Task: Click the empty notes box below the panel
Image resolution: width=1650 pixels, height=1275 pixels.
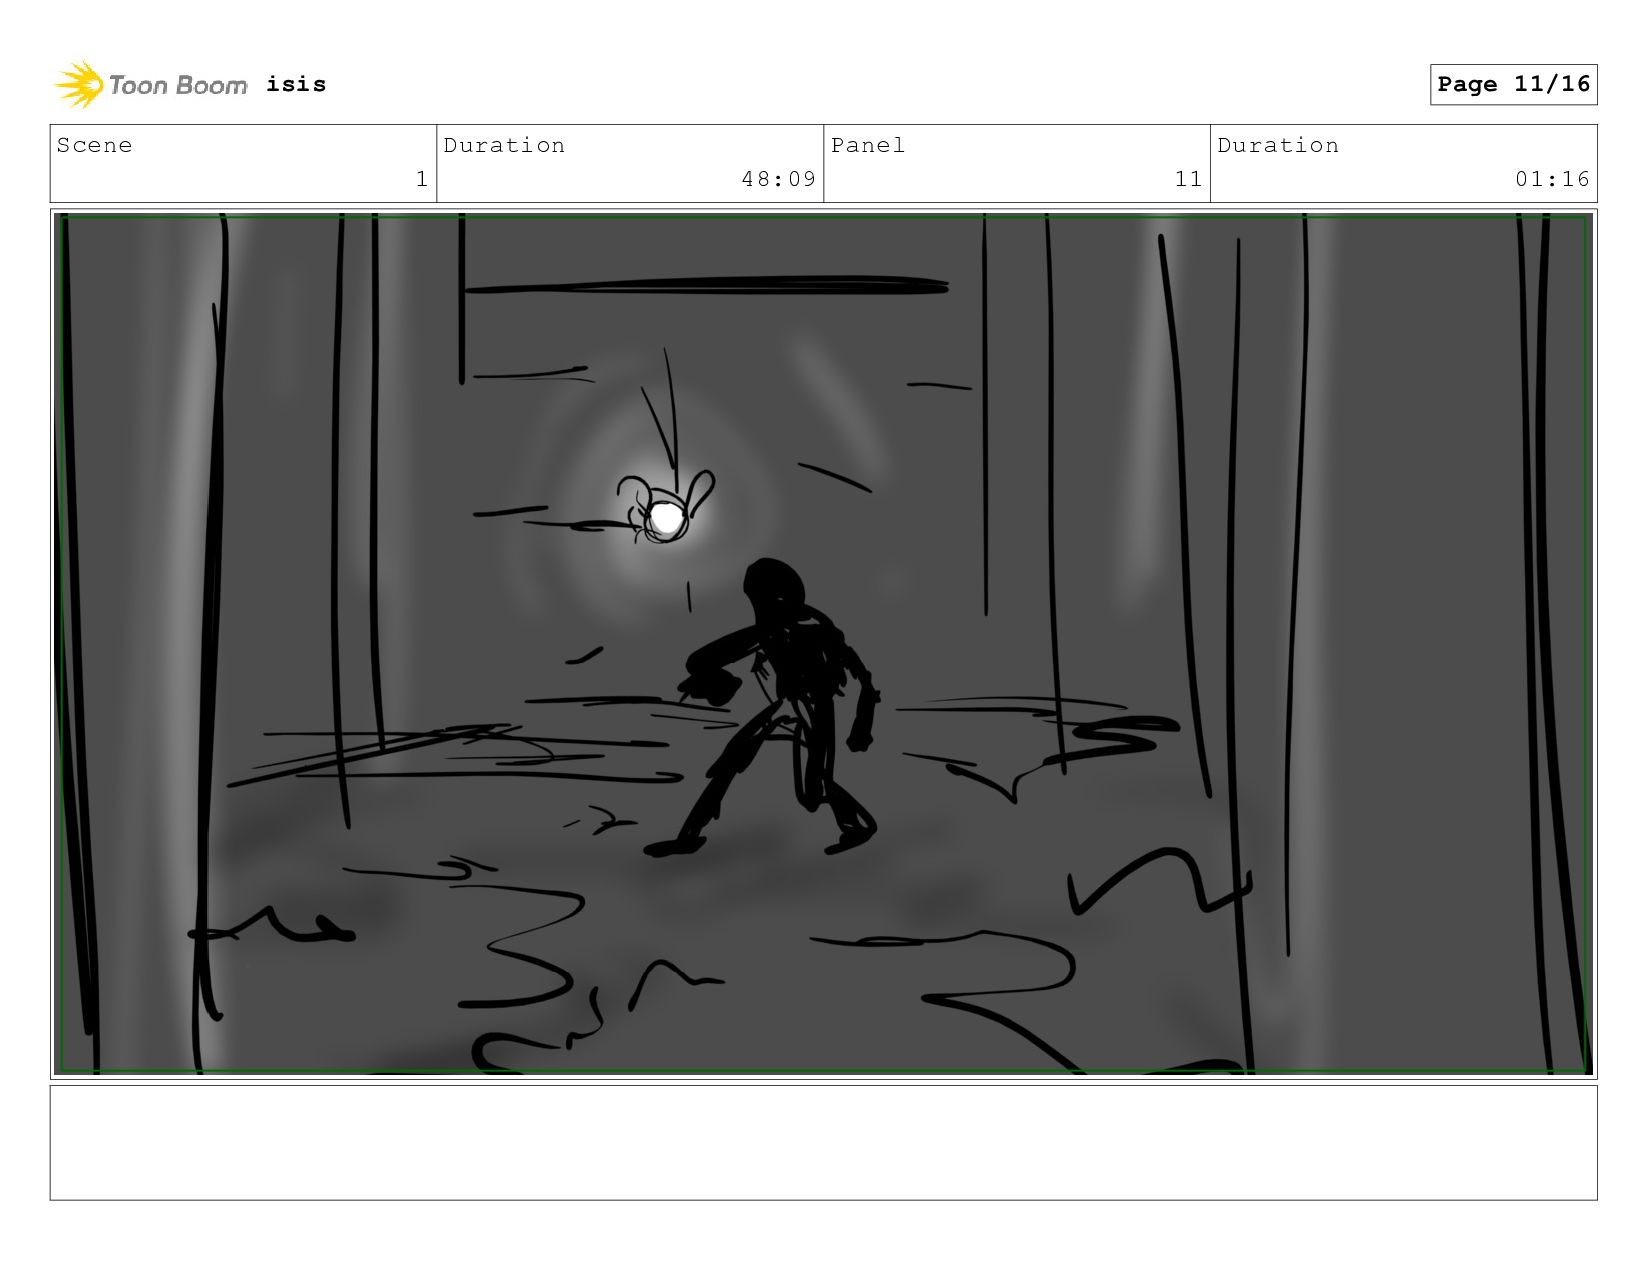Action: pyautogui.click(x=824, y=1143)
